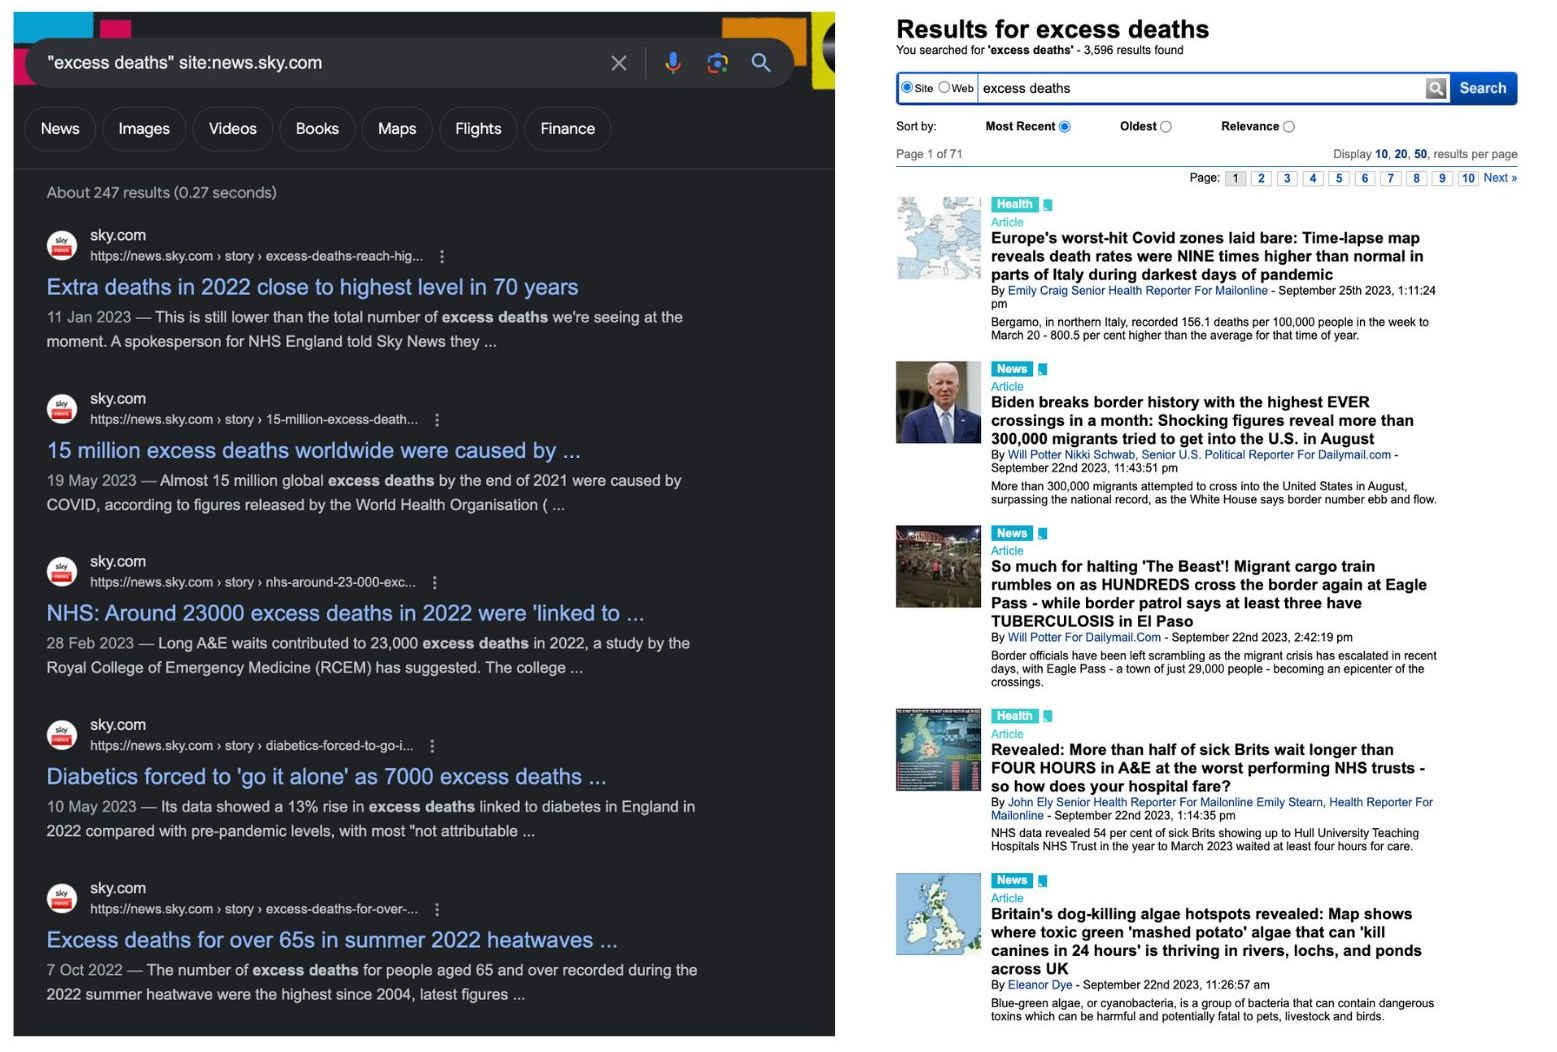This screenshot has width=1557, height=1052.
Task: Click the Google magnifier search icon
Action: 761,63
